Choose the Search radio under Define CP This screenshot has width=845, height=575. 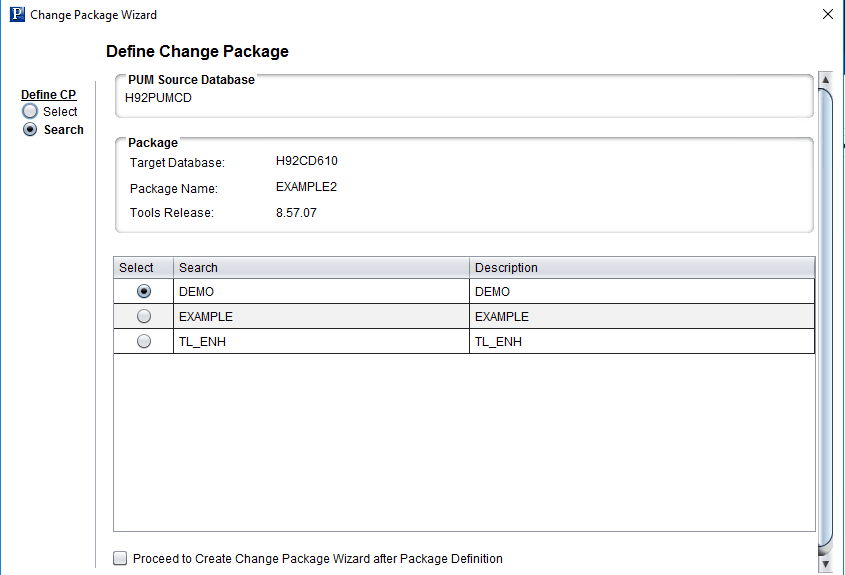[30, 130]
